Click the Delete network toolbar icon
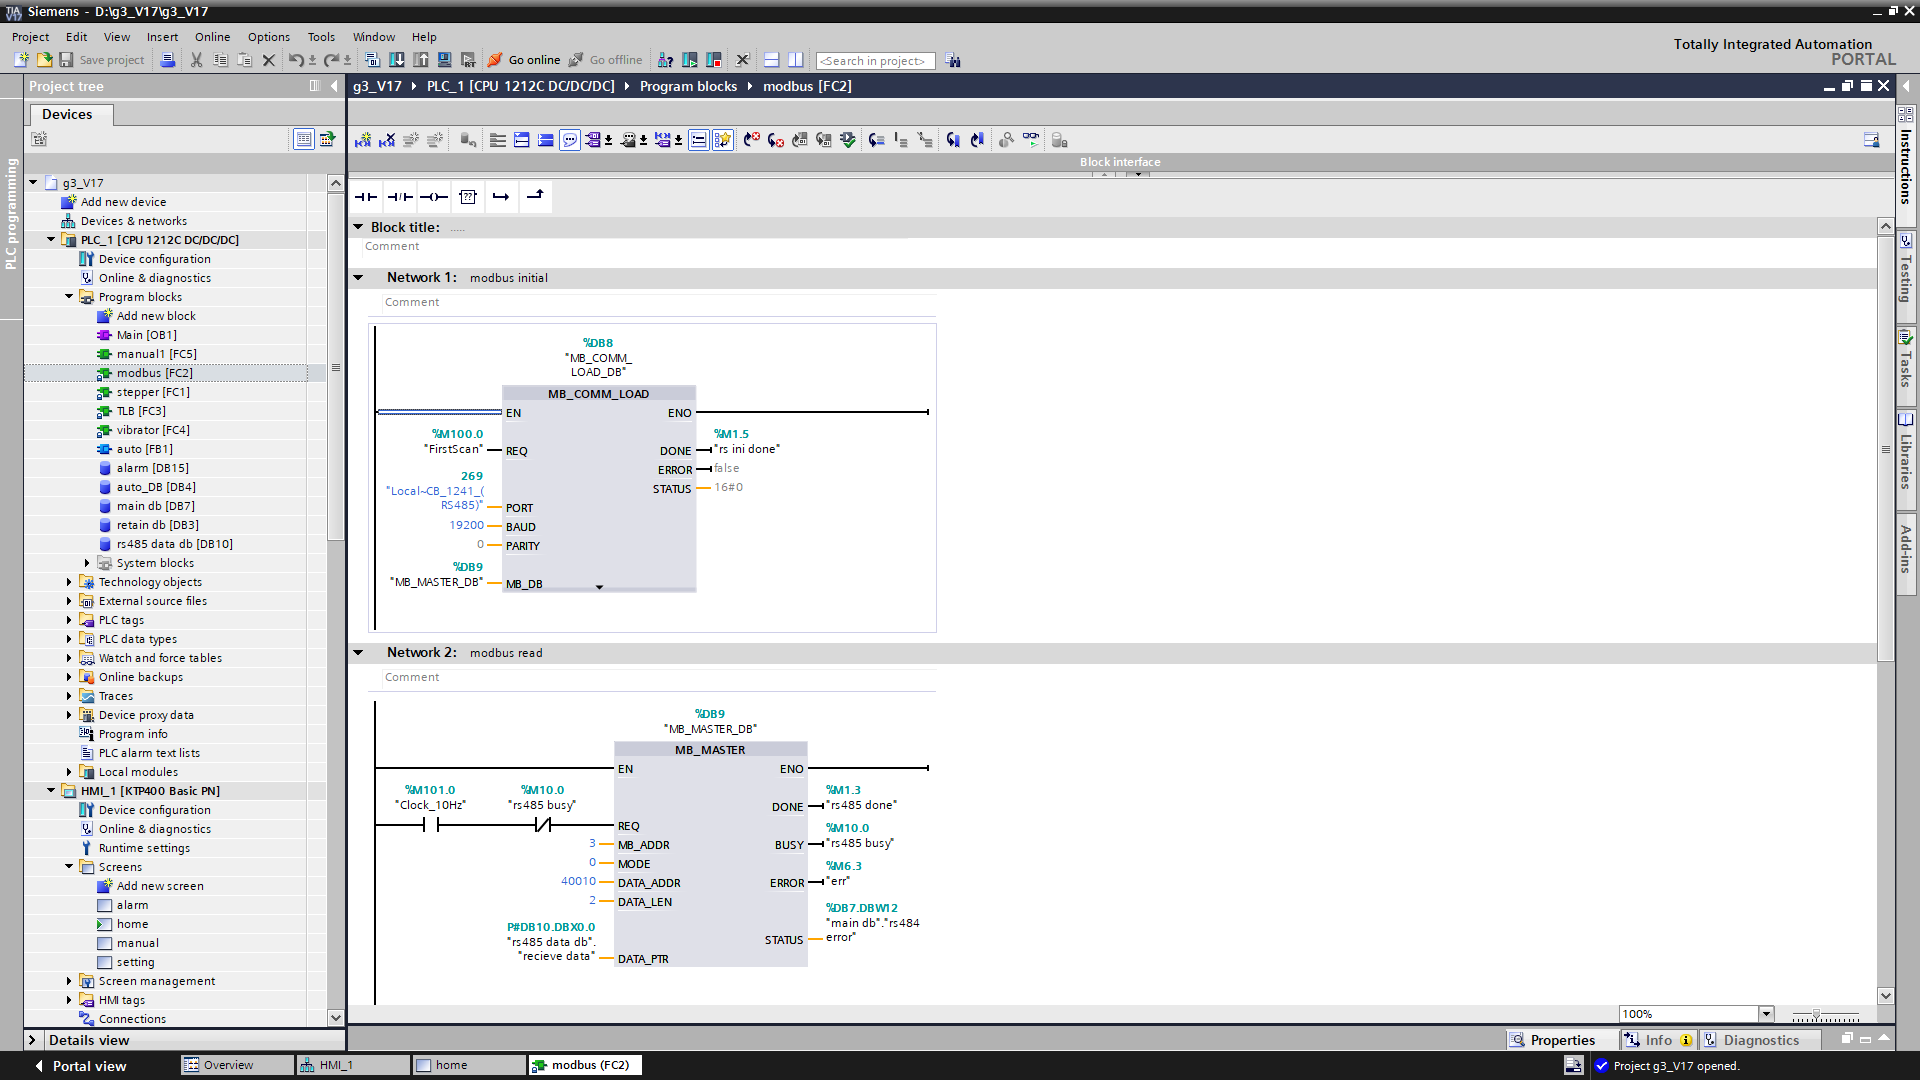The height and width of the screenshot is (1080, 1920). [x=387, y=140]
